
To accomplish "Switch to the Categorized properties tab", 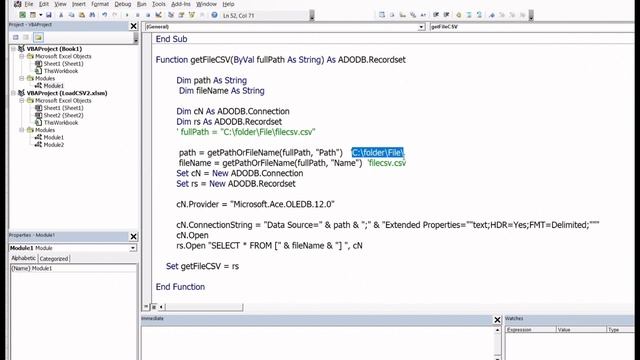I will coord(54,259).
